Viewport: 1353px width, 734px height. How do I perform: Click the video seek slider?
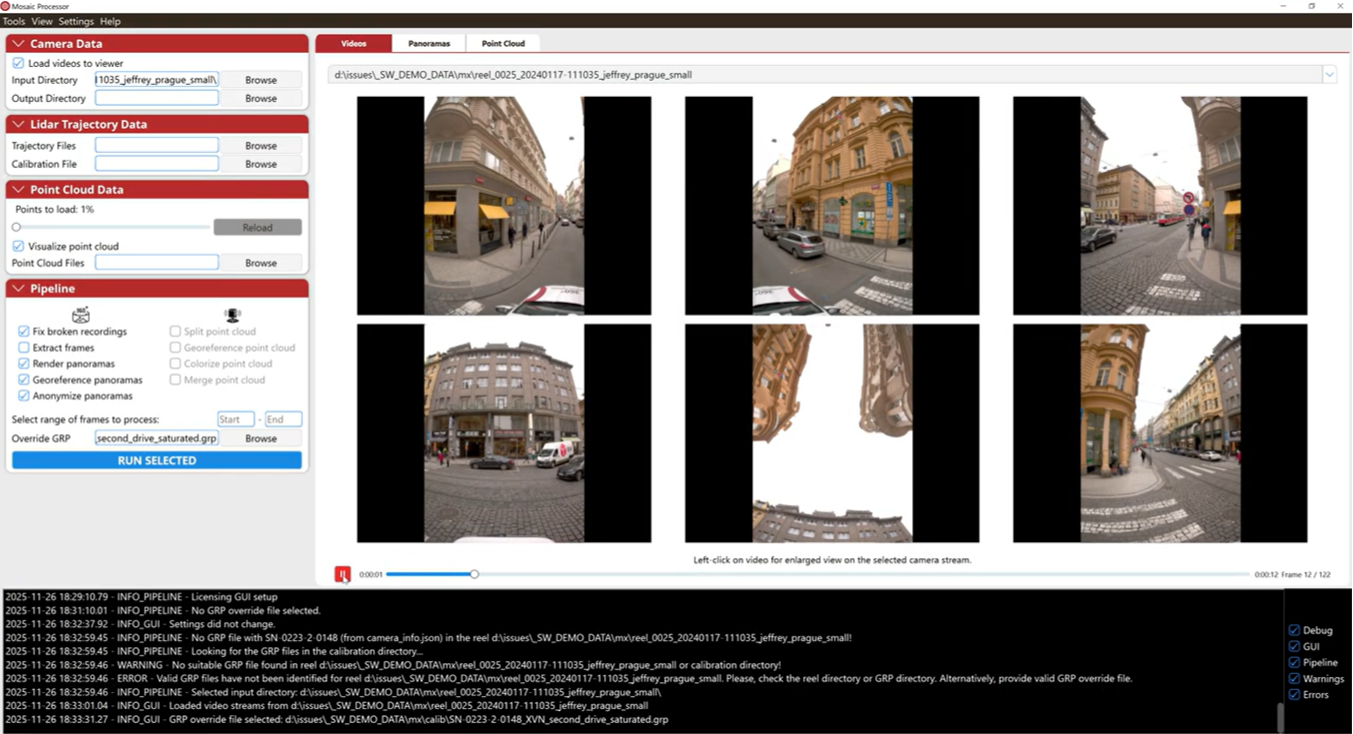coord(474,573)
